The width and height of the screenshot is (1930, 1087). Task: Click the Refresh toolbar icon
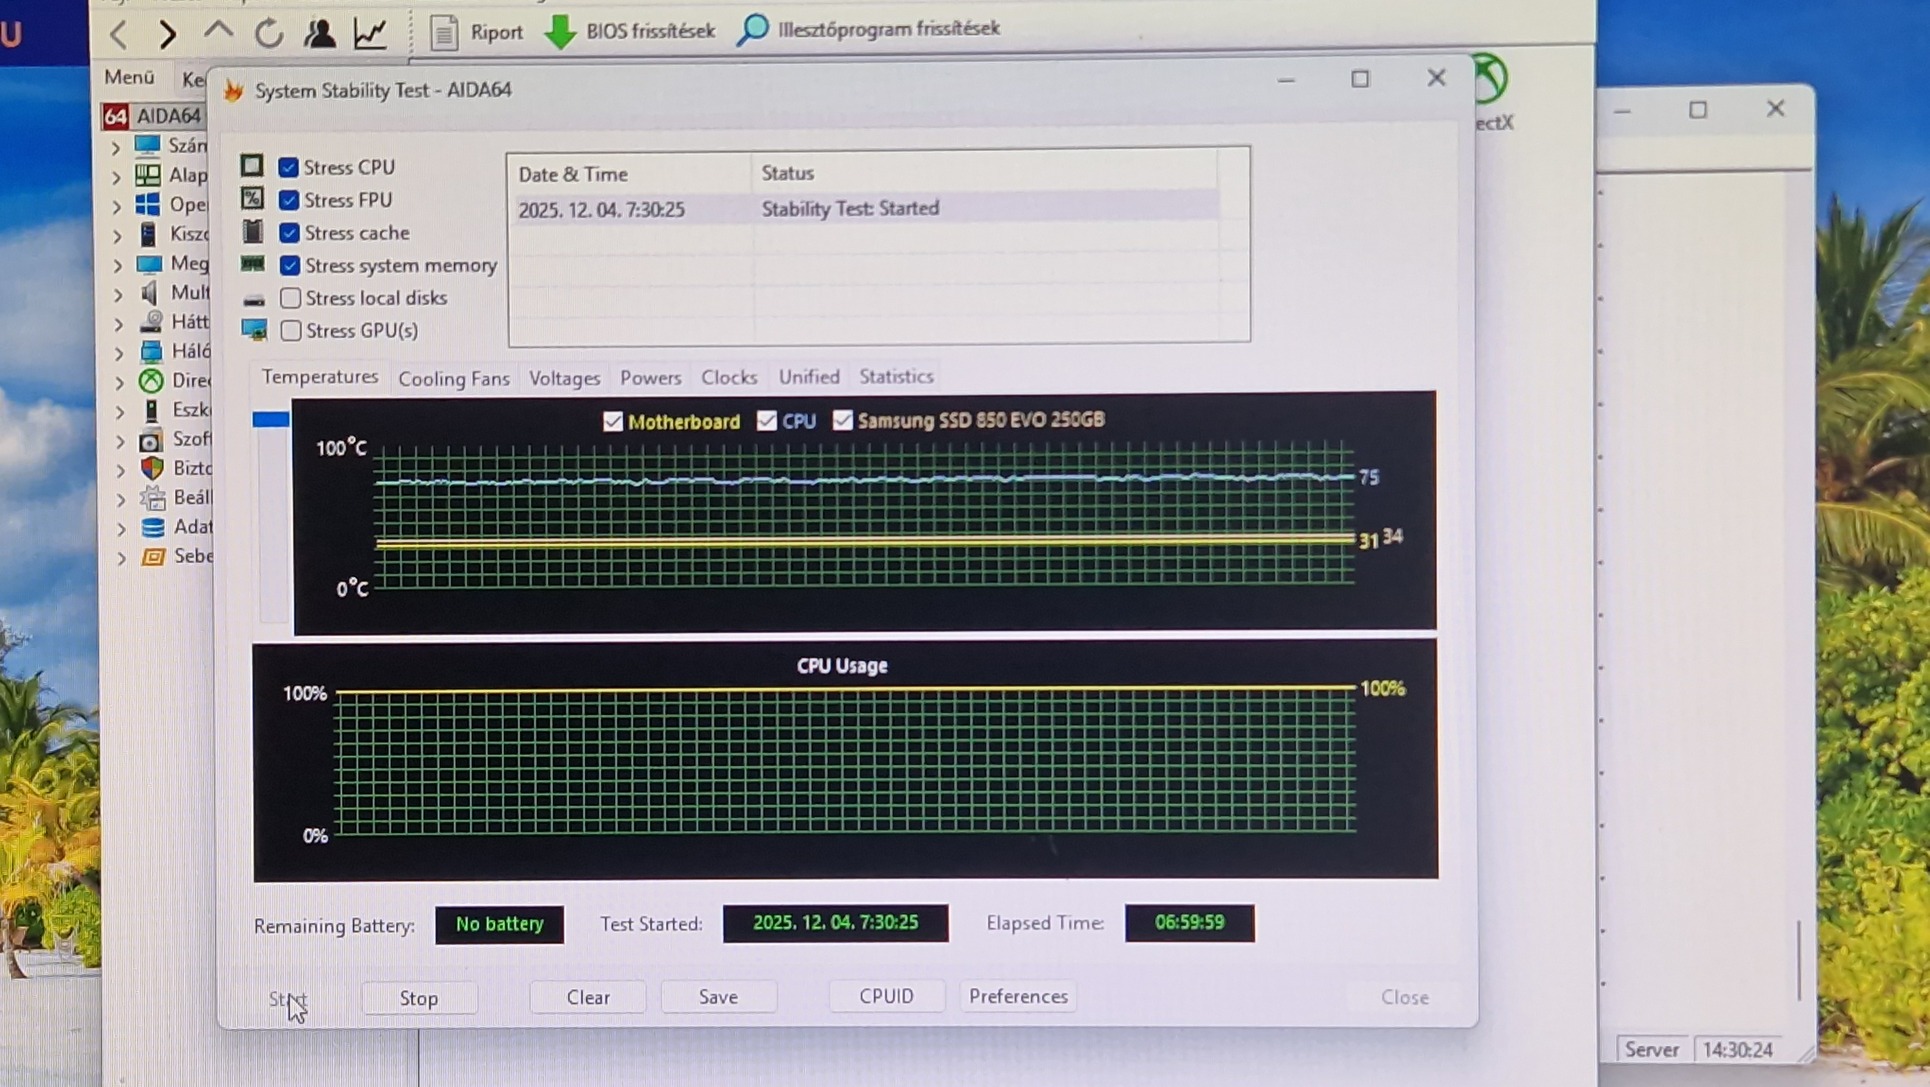tap(268, 34)
